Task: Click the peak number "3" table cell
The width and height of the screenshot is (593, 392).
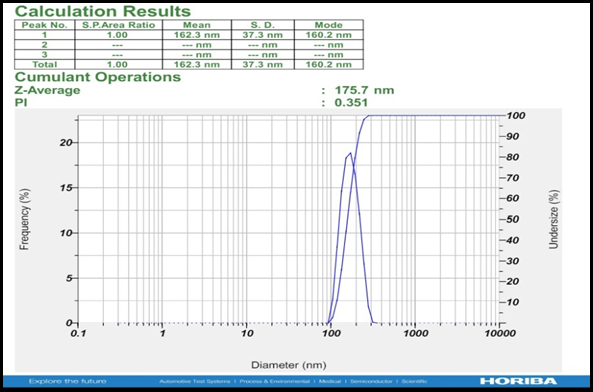Action: pos(44,54)
